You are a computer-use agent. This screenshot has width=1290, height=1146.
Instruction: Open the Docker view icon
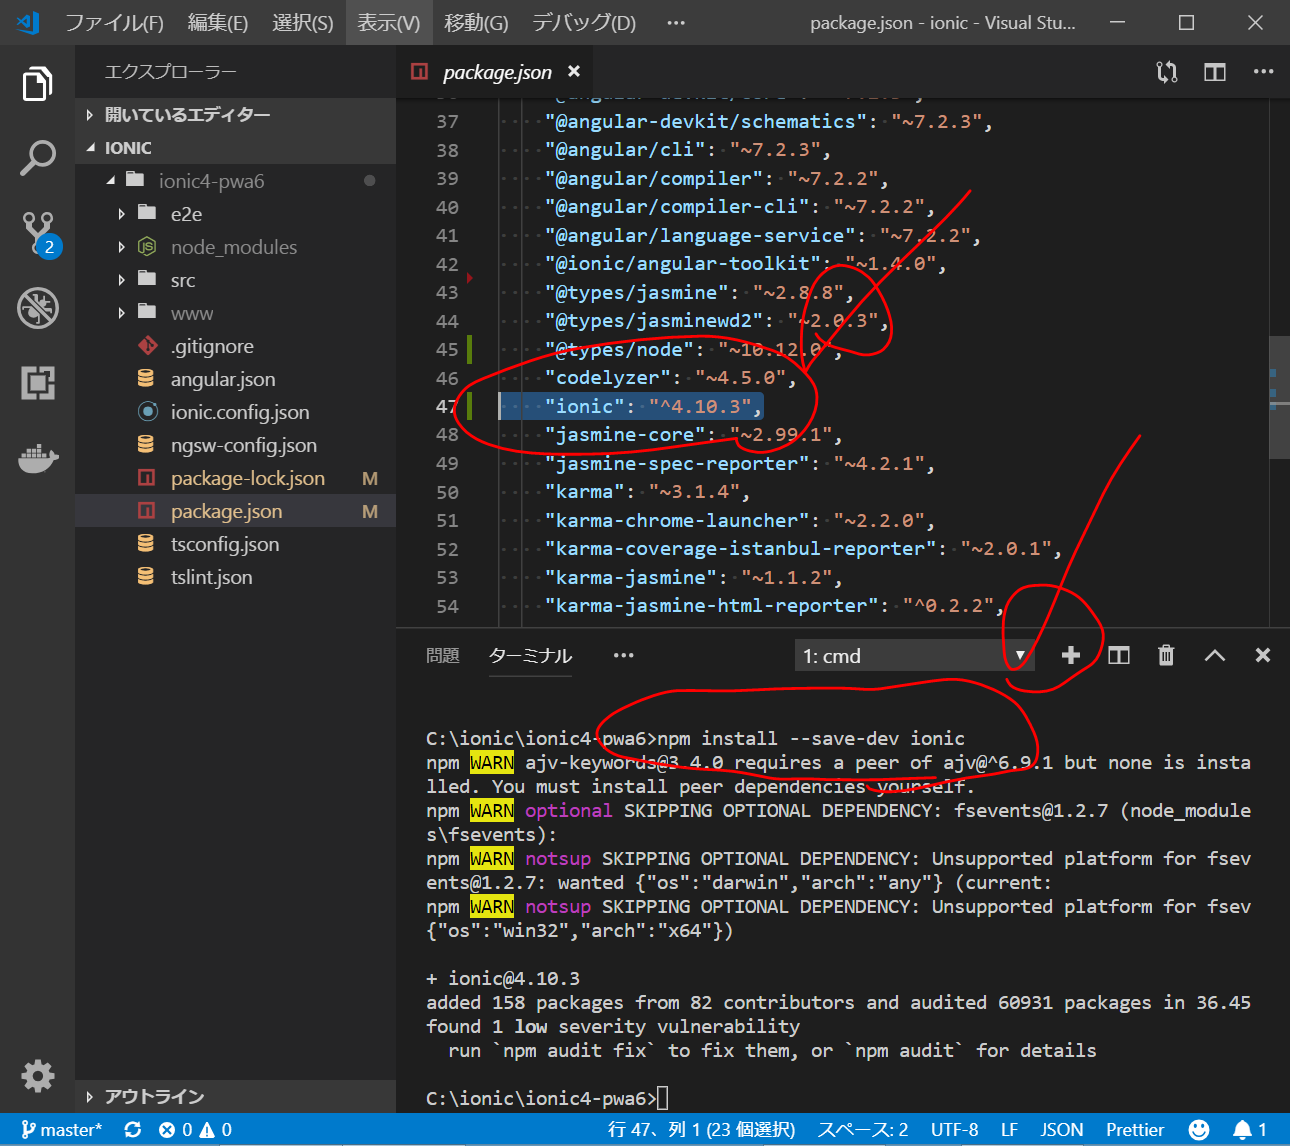pyautogui.click(x=37, y=458)
